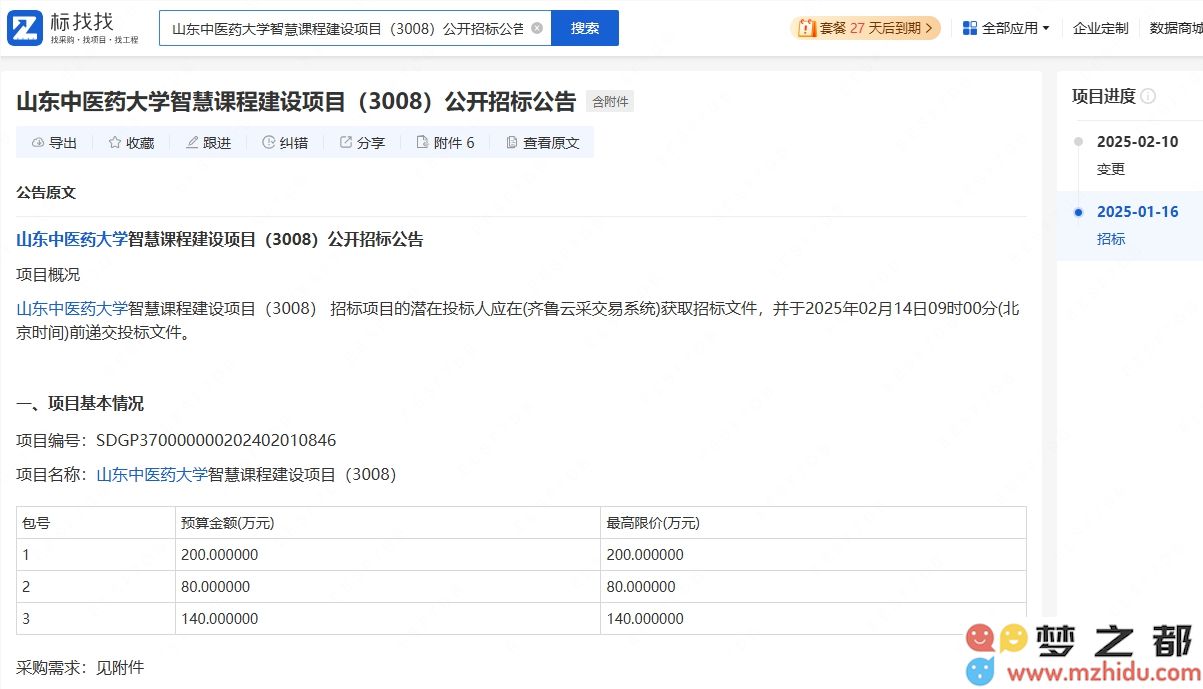Click package 2 maximum price 80.000000
The width and height of the screenshot is (1203, 689).
(641, 587)
